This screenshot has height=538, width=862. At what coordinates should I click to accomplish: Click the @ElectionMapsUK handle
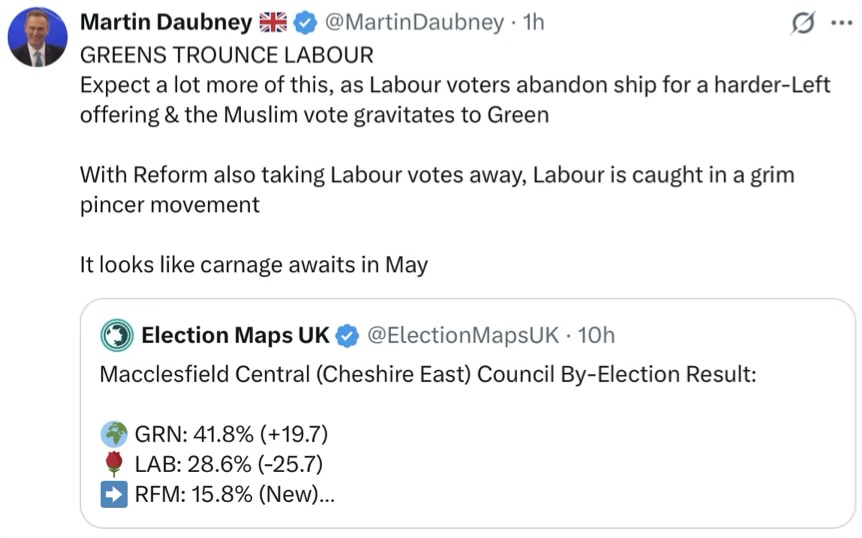click(x=463, y=335)
